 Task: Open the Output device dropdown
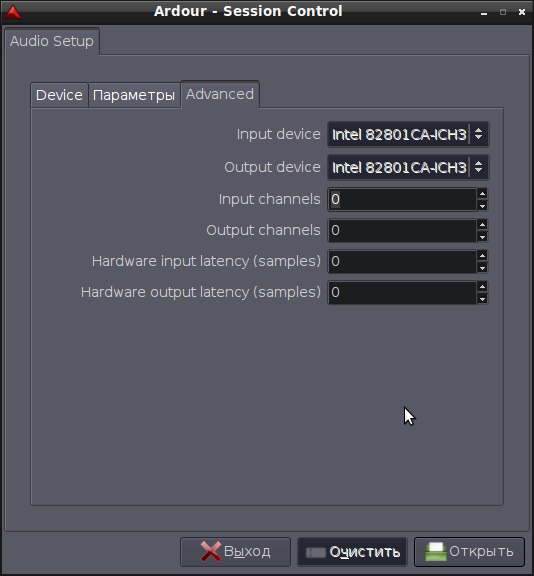tap(408, 168)
